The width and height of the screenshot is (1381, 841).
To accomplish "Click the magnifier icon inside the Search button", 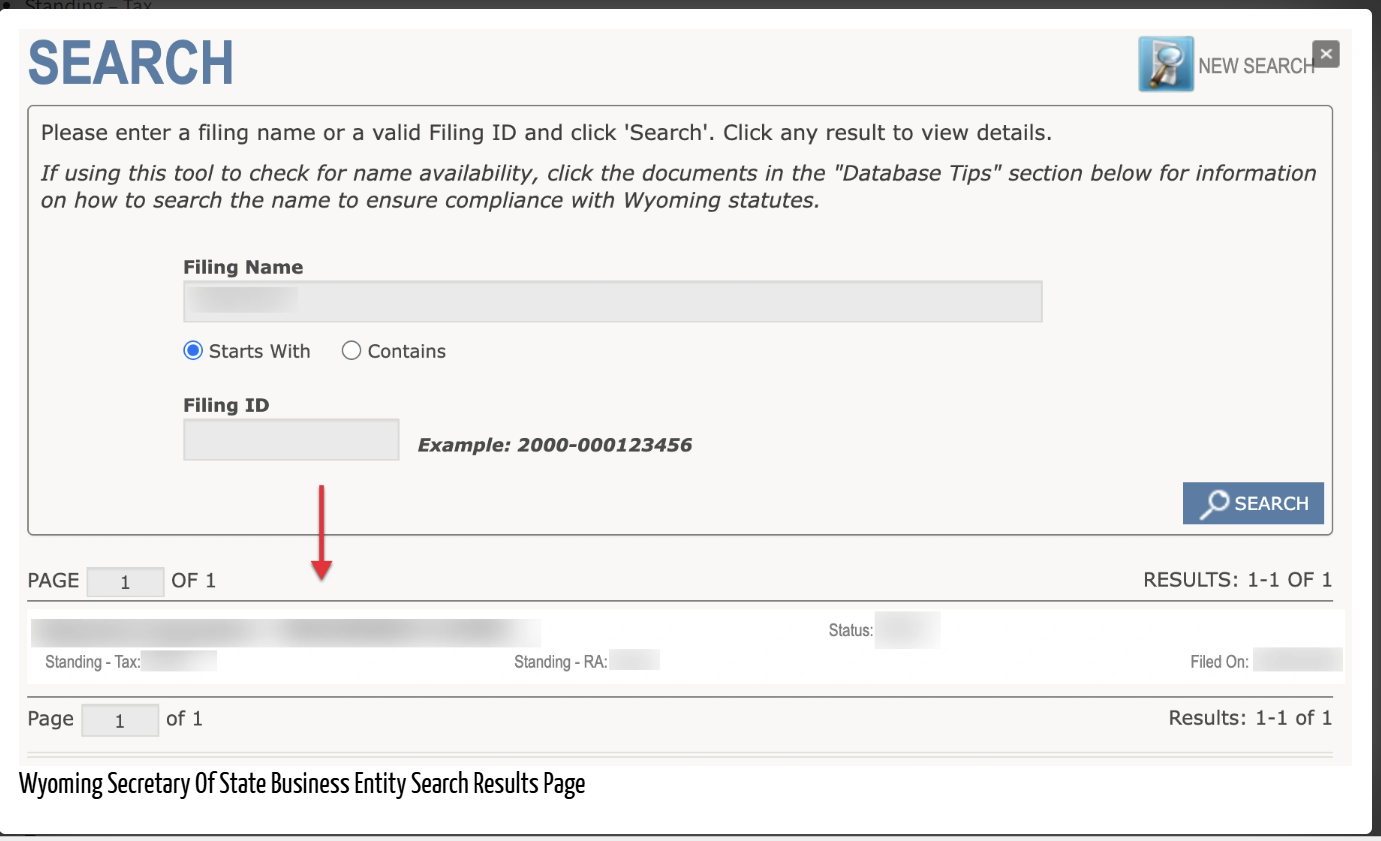I will point(1214,504).
